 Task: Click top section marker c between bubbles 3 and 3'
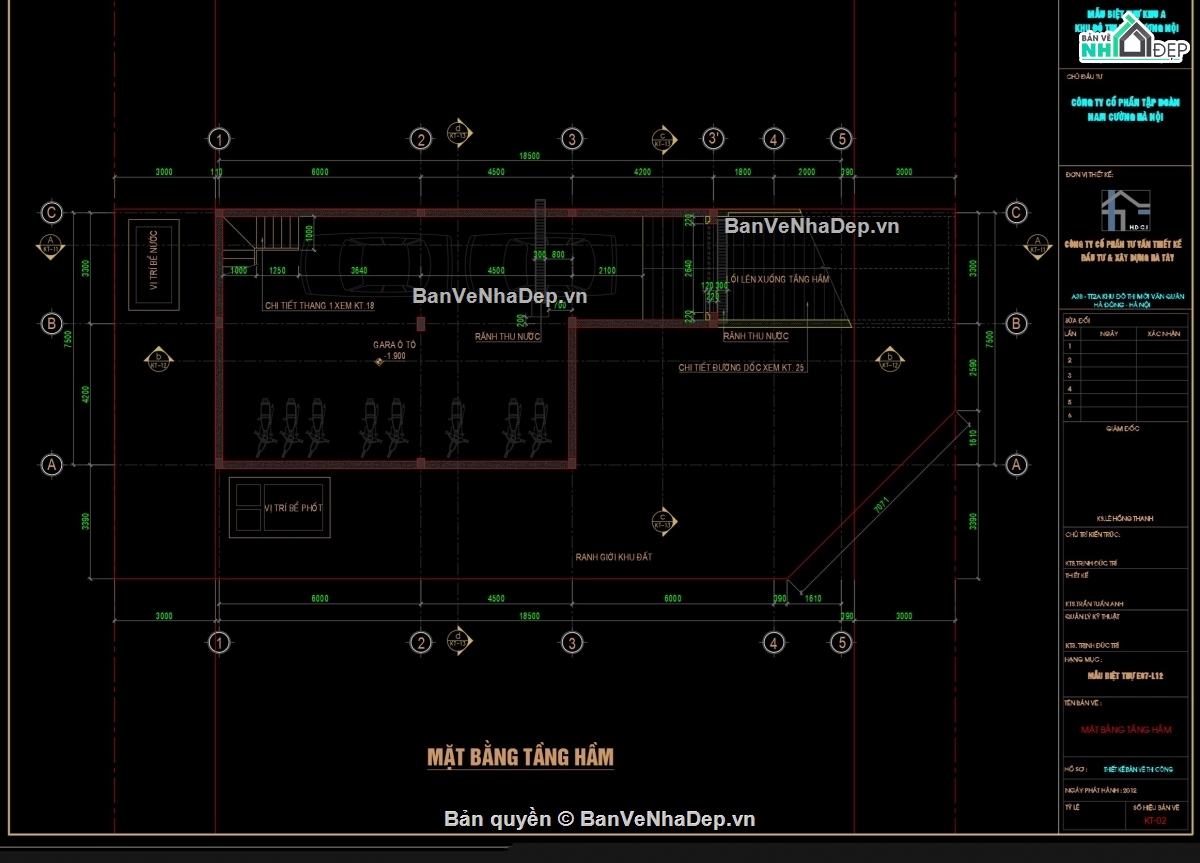click(x=662, y=138)
